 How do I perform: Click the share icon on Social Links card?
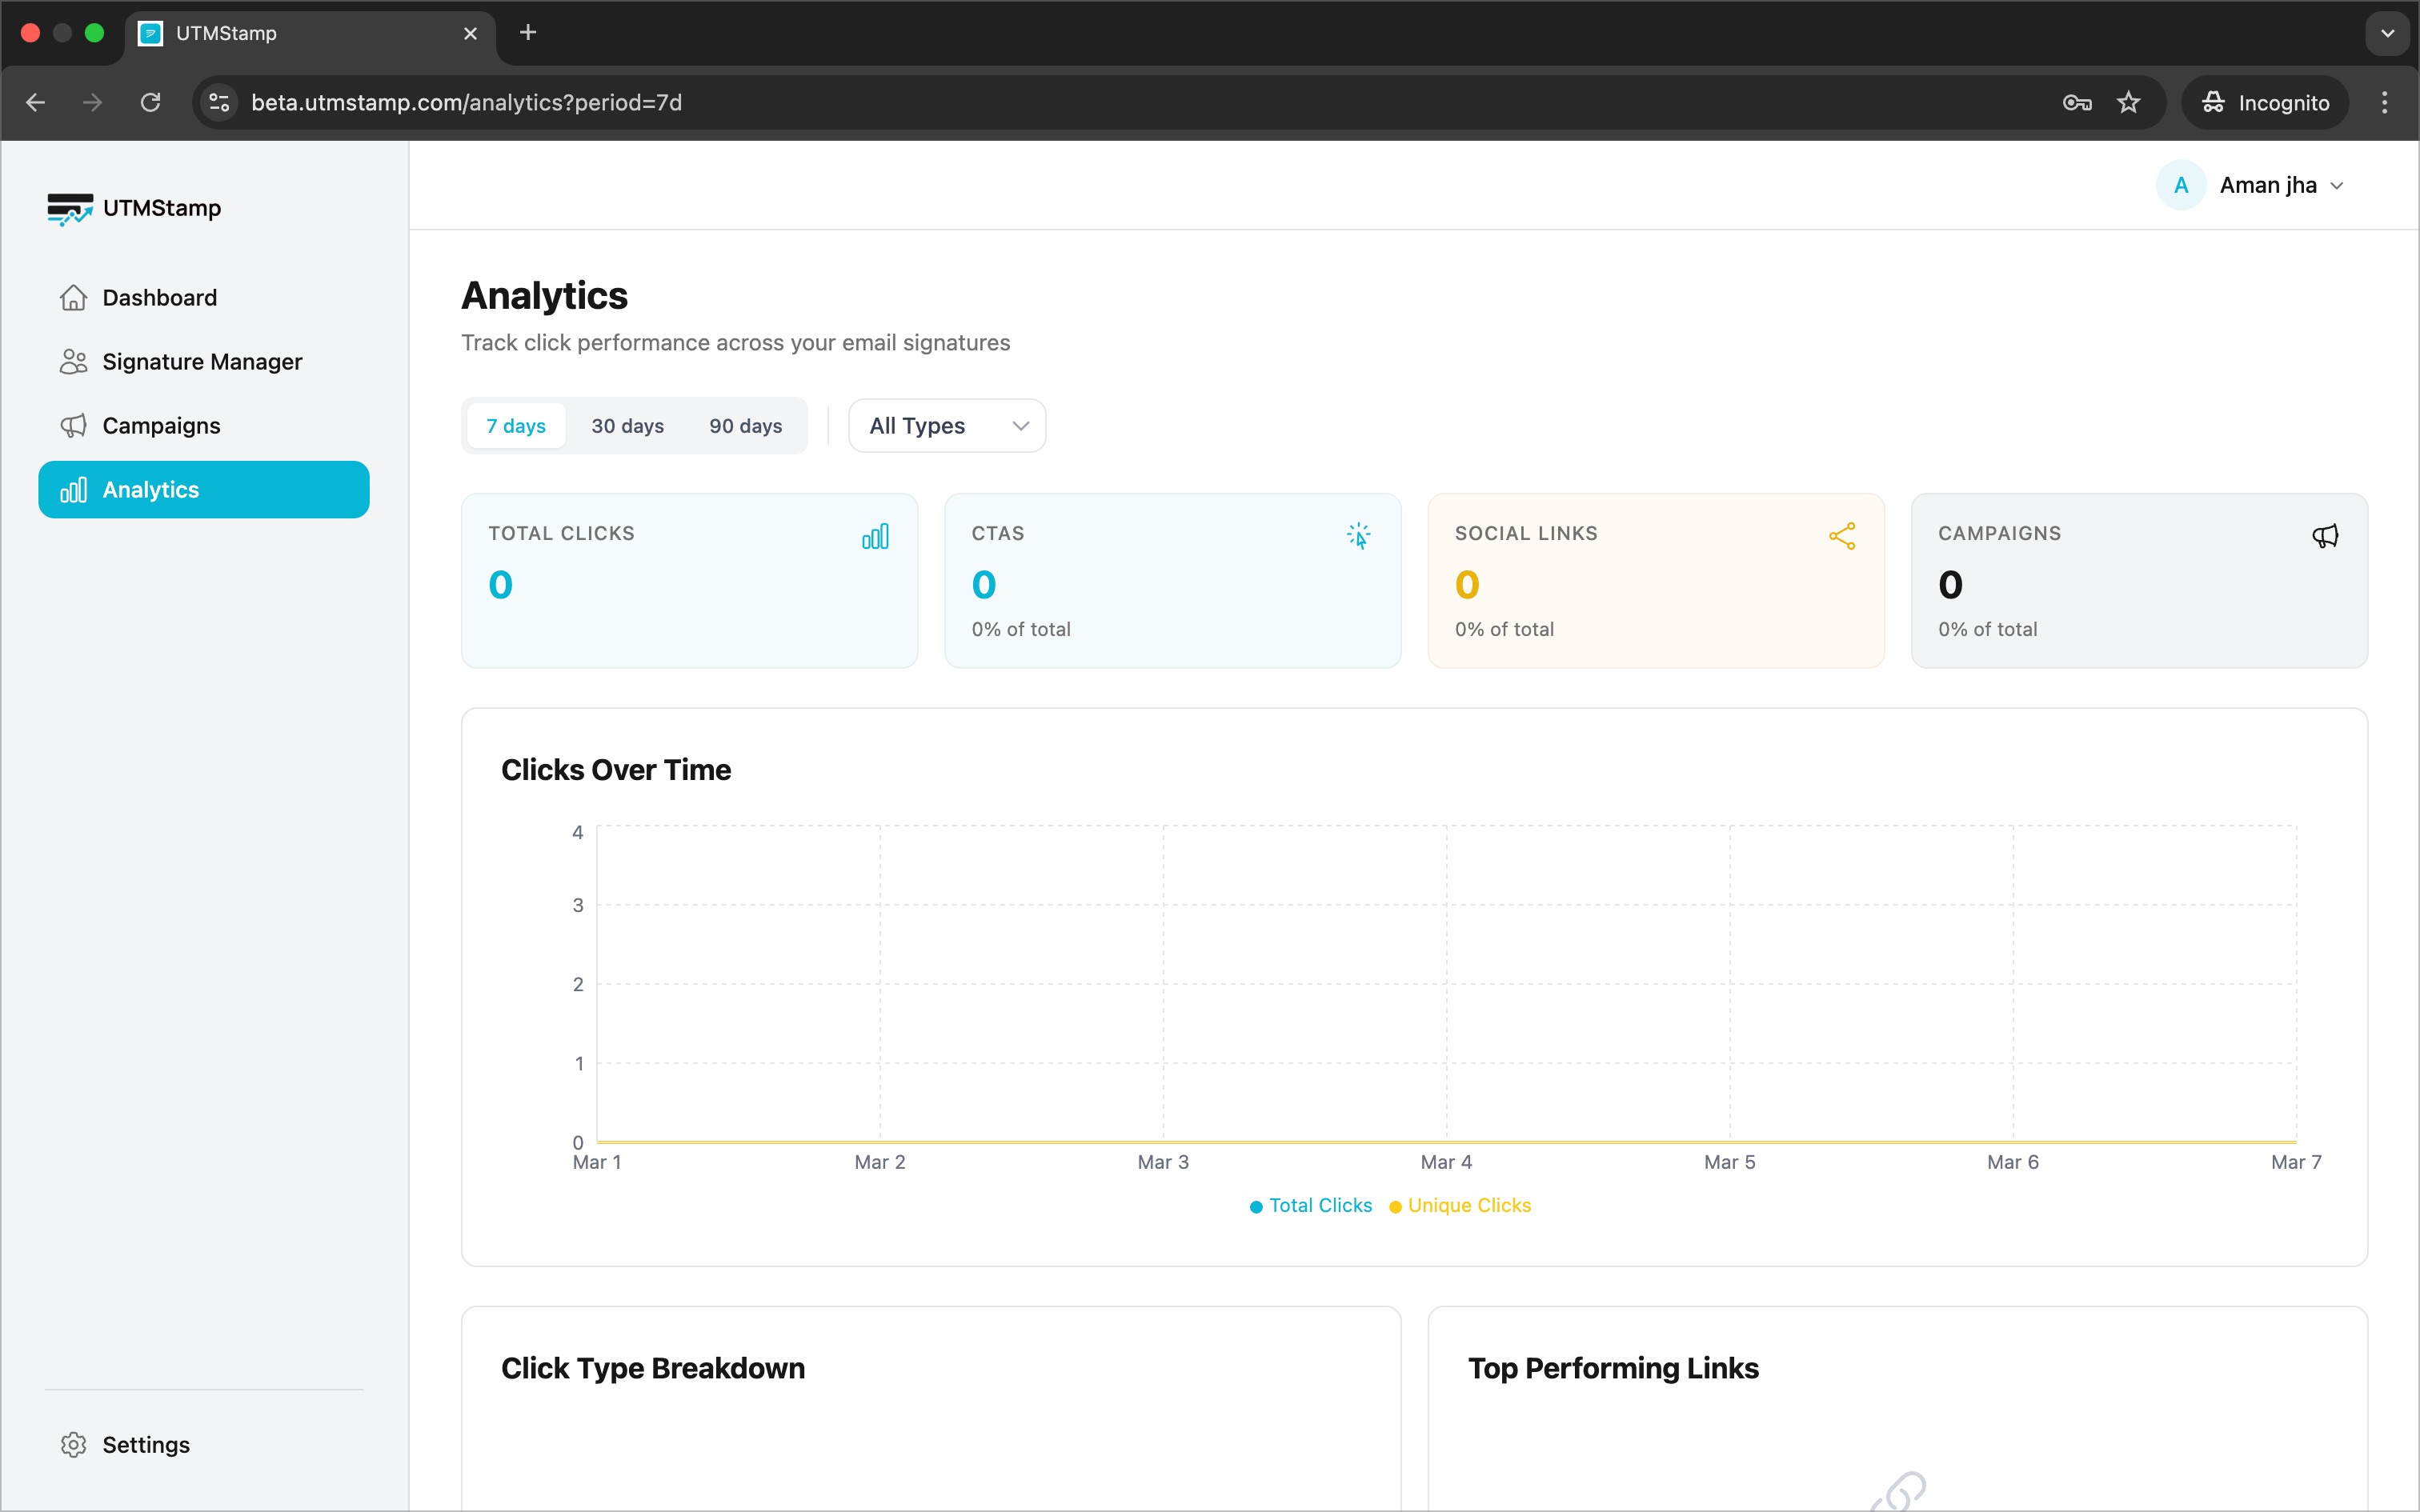pyautogui.click(x=1842, y=536)
